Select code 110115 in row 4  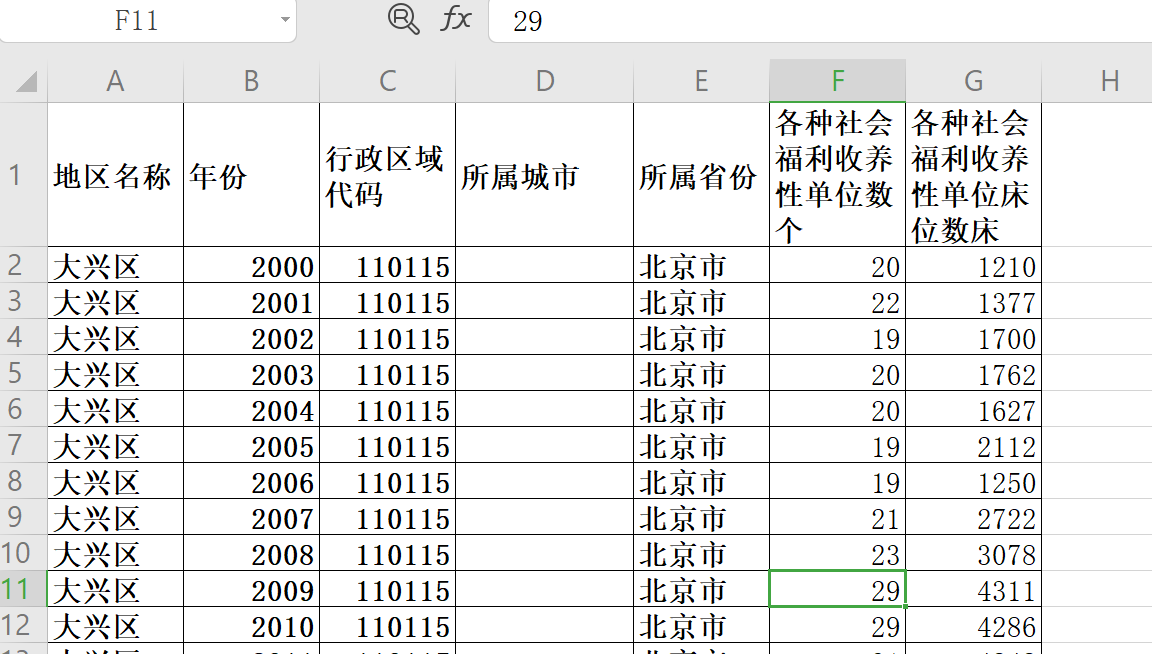pyautogui.click(x=387, y=337)
